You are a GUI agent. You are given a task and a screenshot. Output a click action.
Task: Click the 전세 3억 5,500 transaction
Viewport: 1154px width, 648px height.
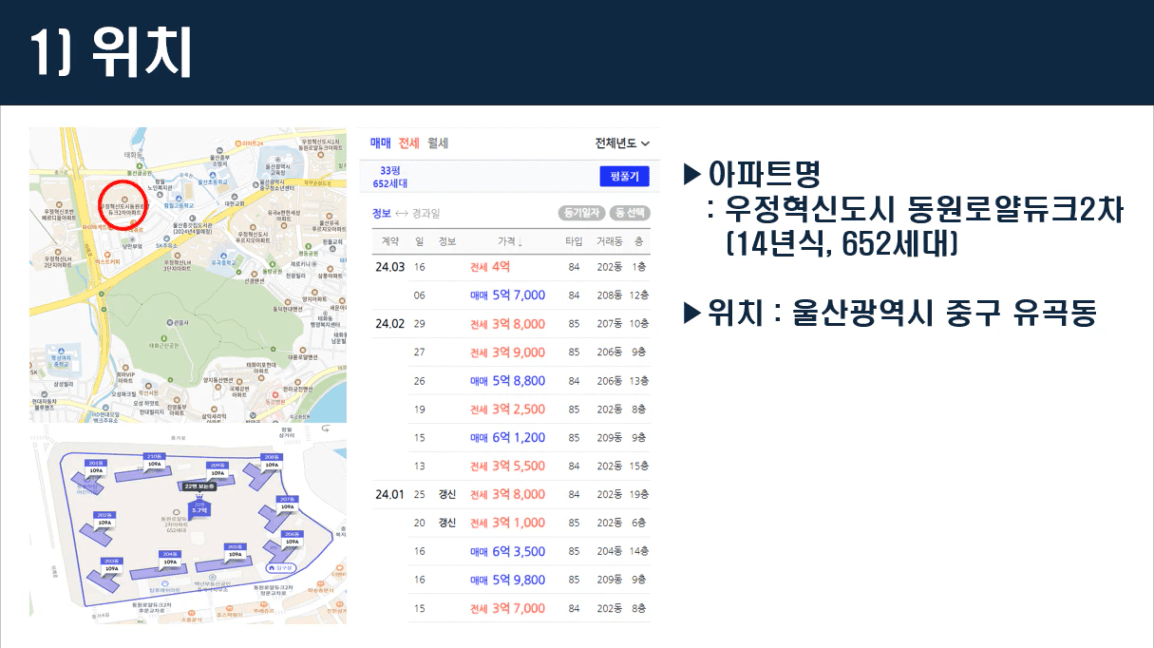tap(530, 466)
